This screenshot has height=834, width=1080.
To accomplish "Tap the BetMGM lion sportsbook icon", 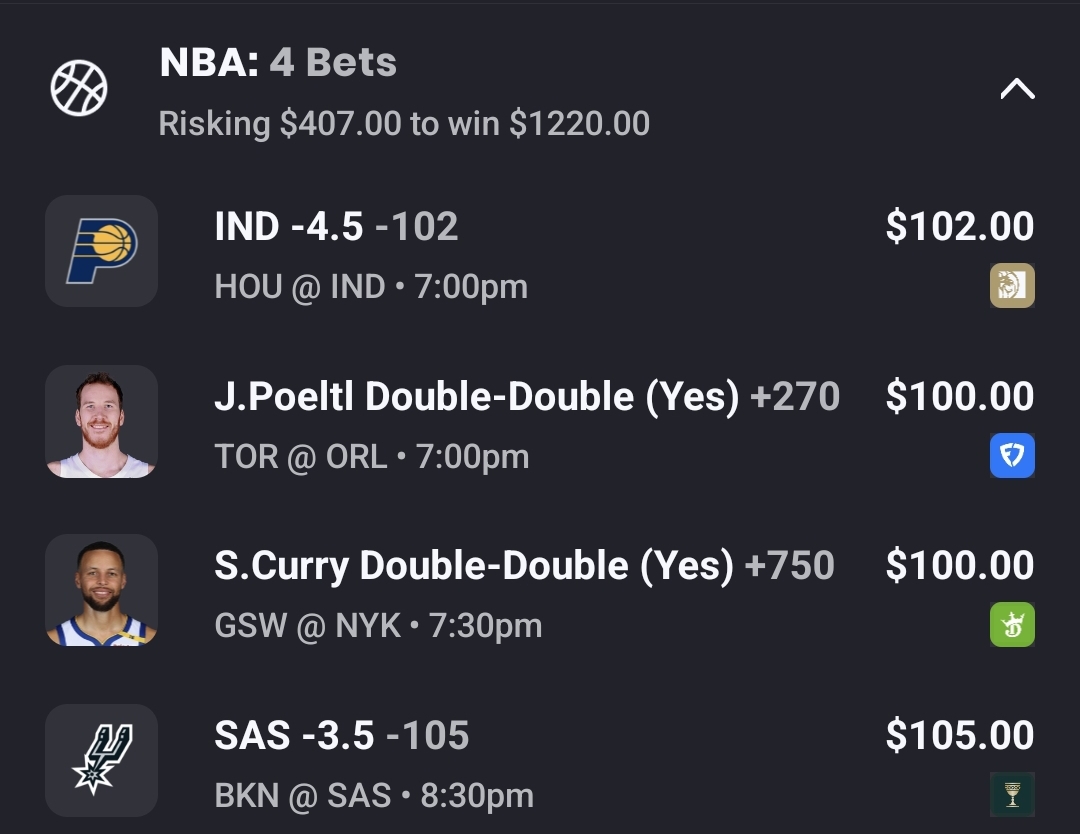I will (1012, 286).
